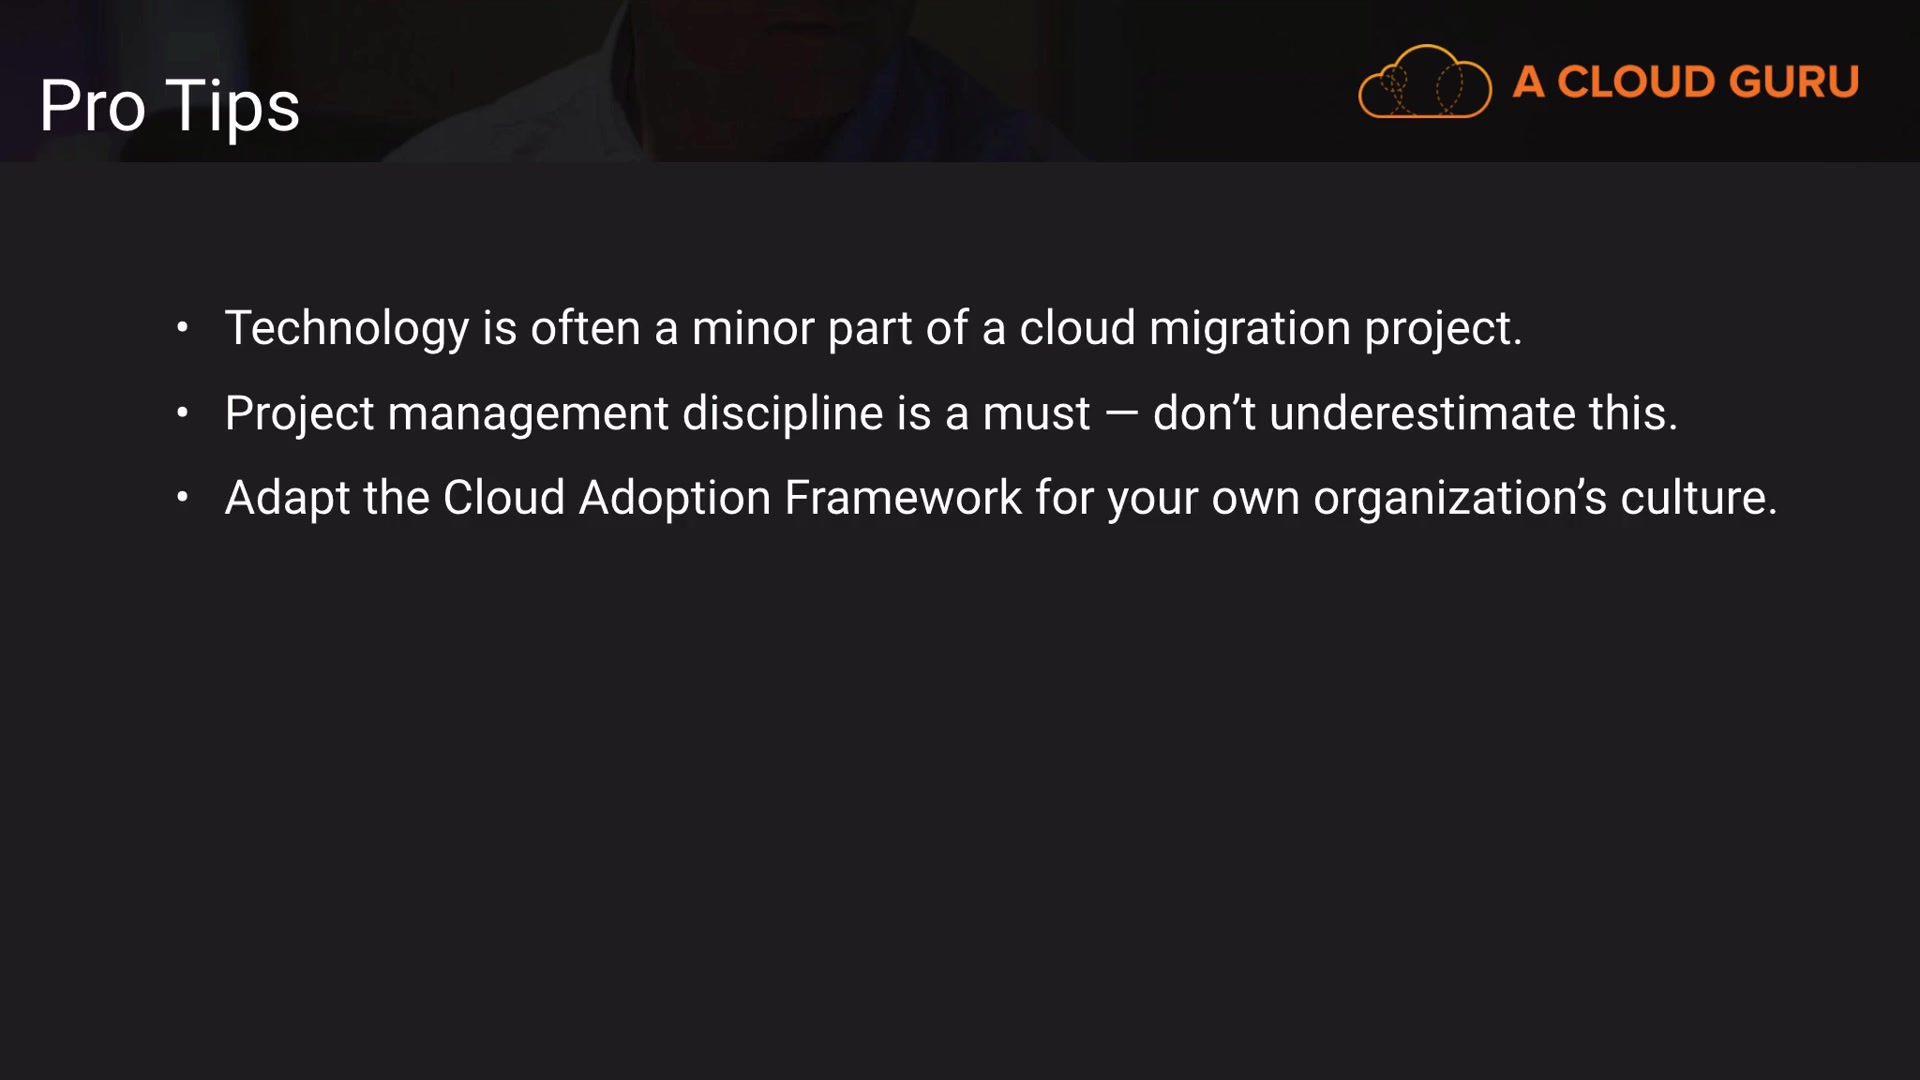Click the word "culture" ending the third bullet
The image size is (1920, 1080).
1698,497
